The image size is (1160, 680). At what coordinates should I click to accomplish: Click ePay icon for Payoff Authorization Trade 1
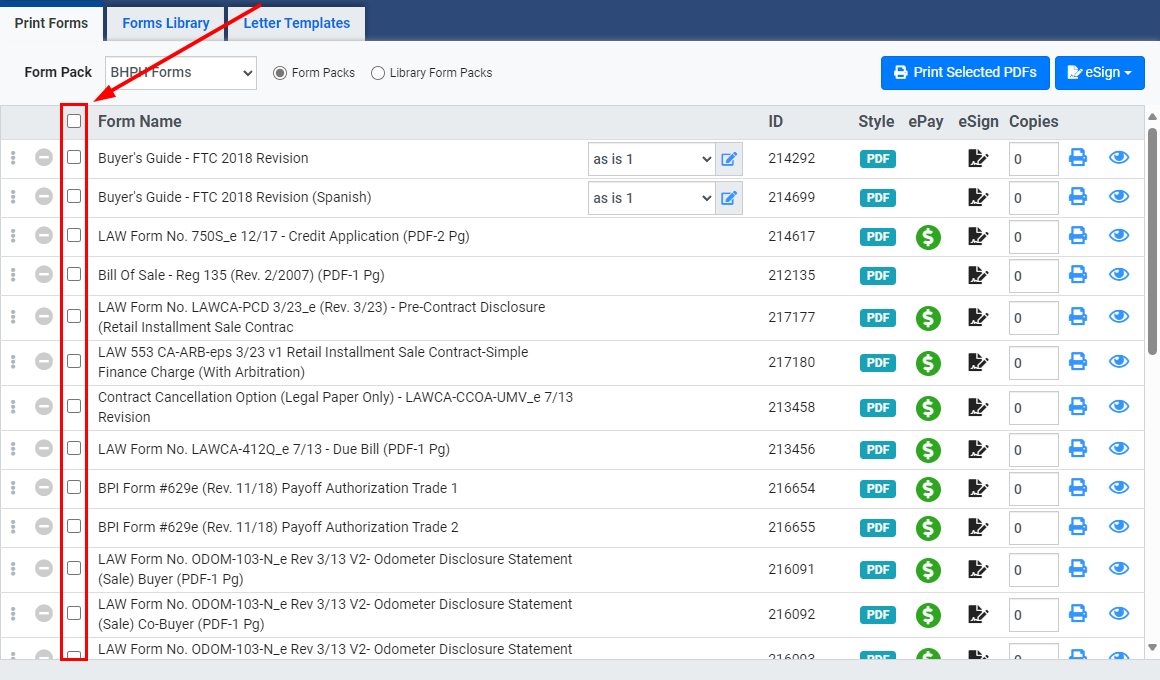928,489
